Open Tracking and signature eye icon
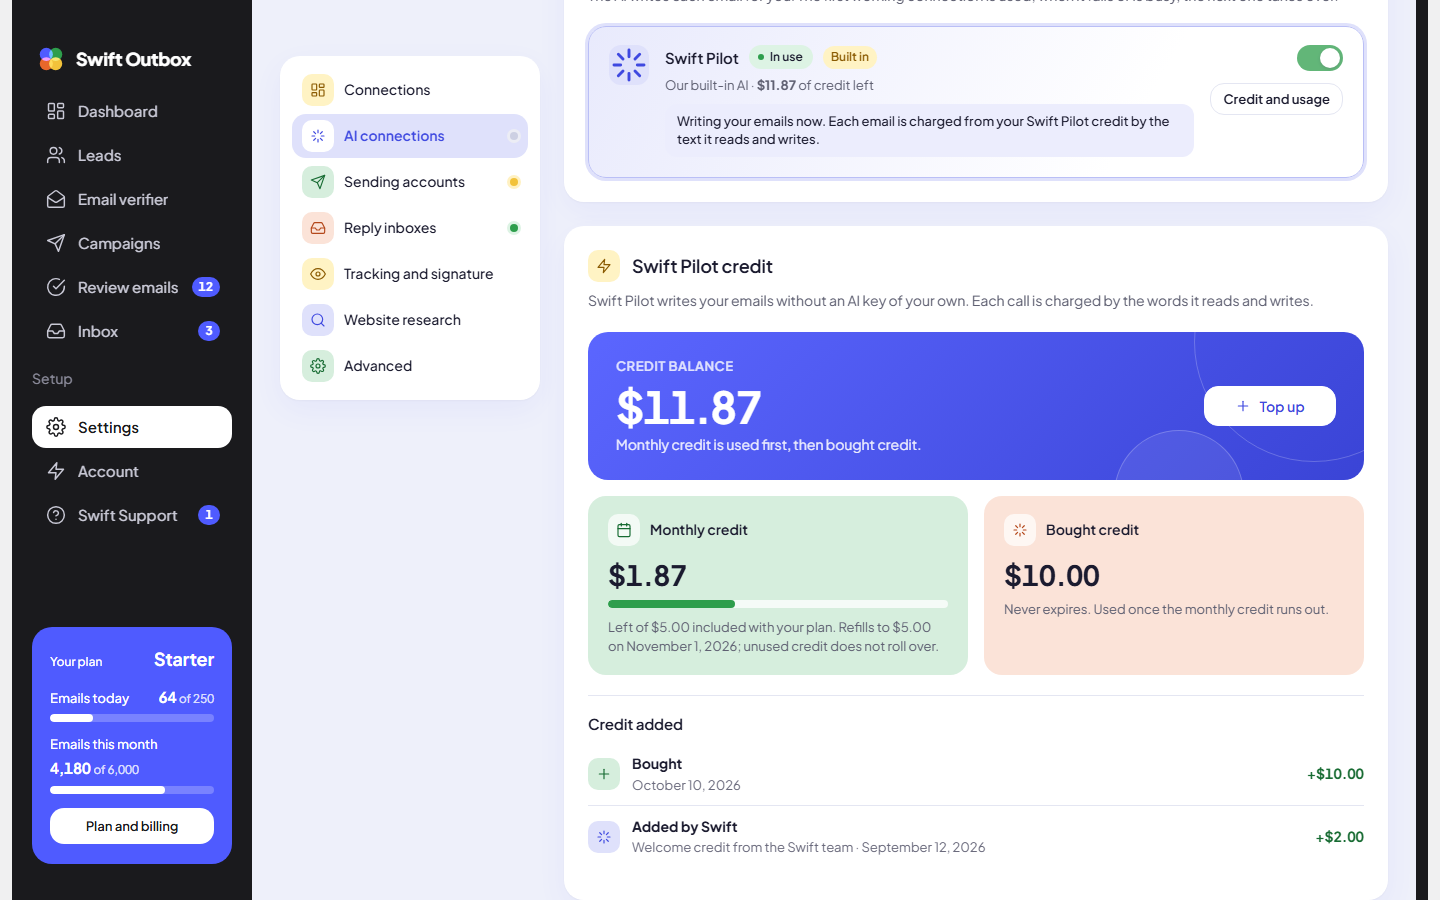This screenshot has height=900, width=1440. coord(318,274)
